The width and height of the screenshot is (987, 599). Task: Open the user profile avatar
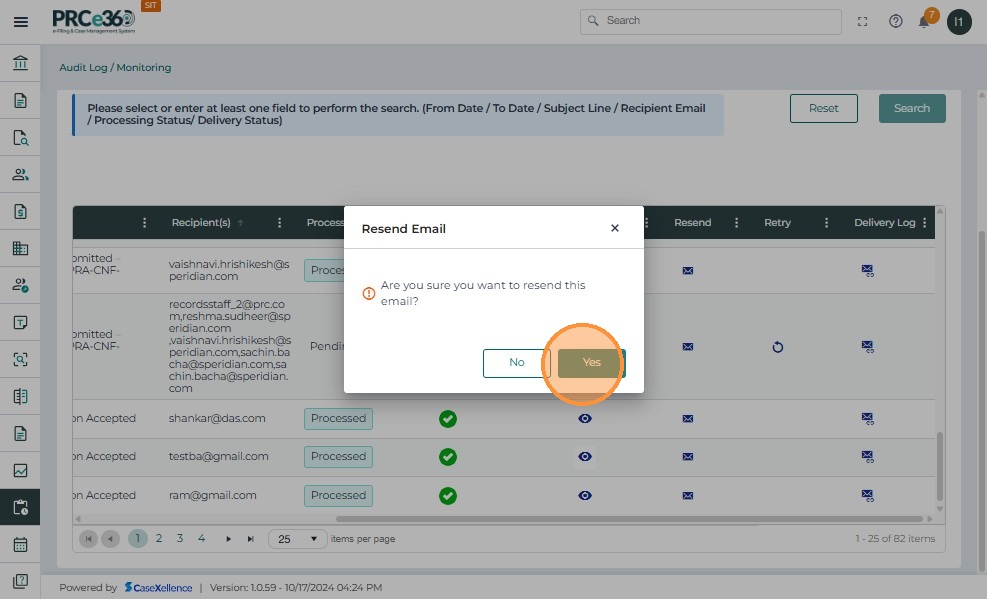click(959, 22)
